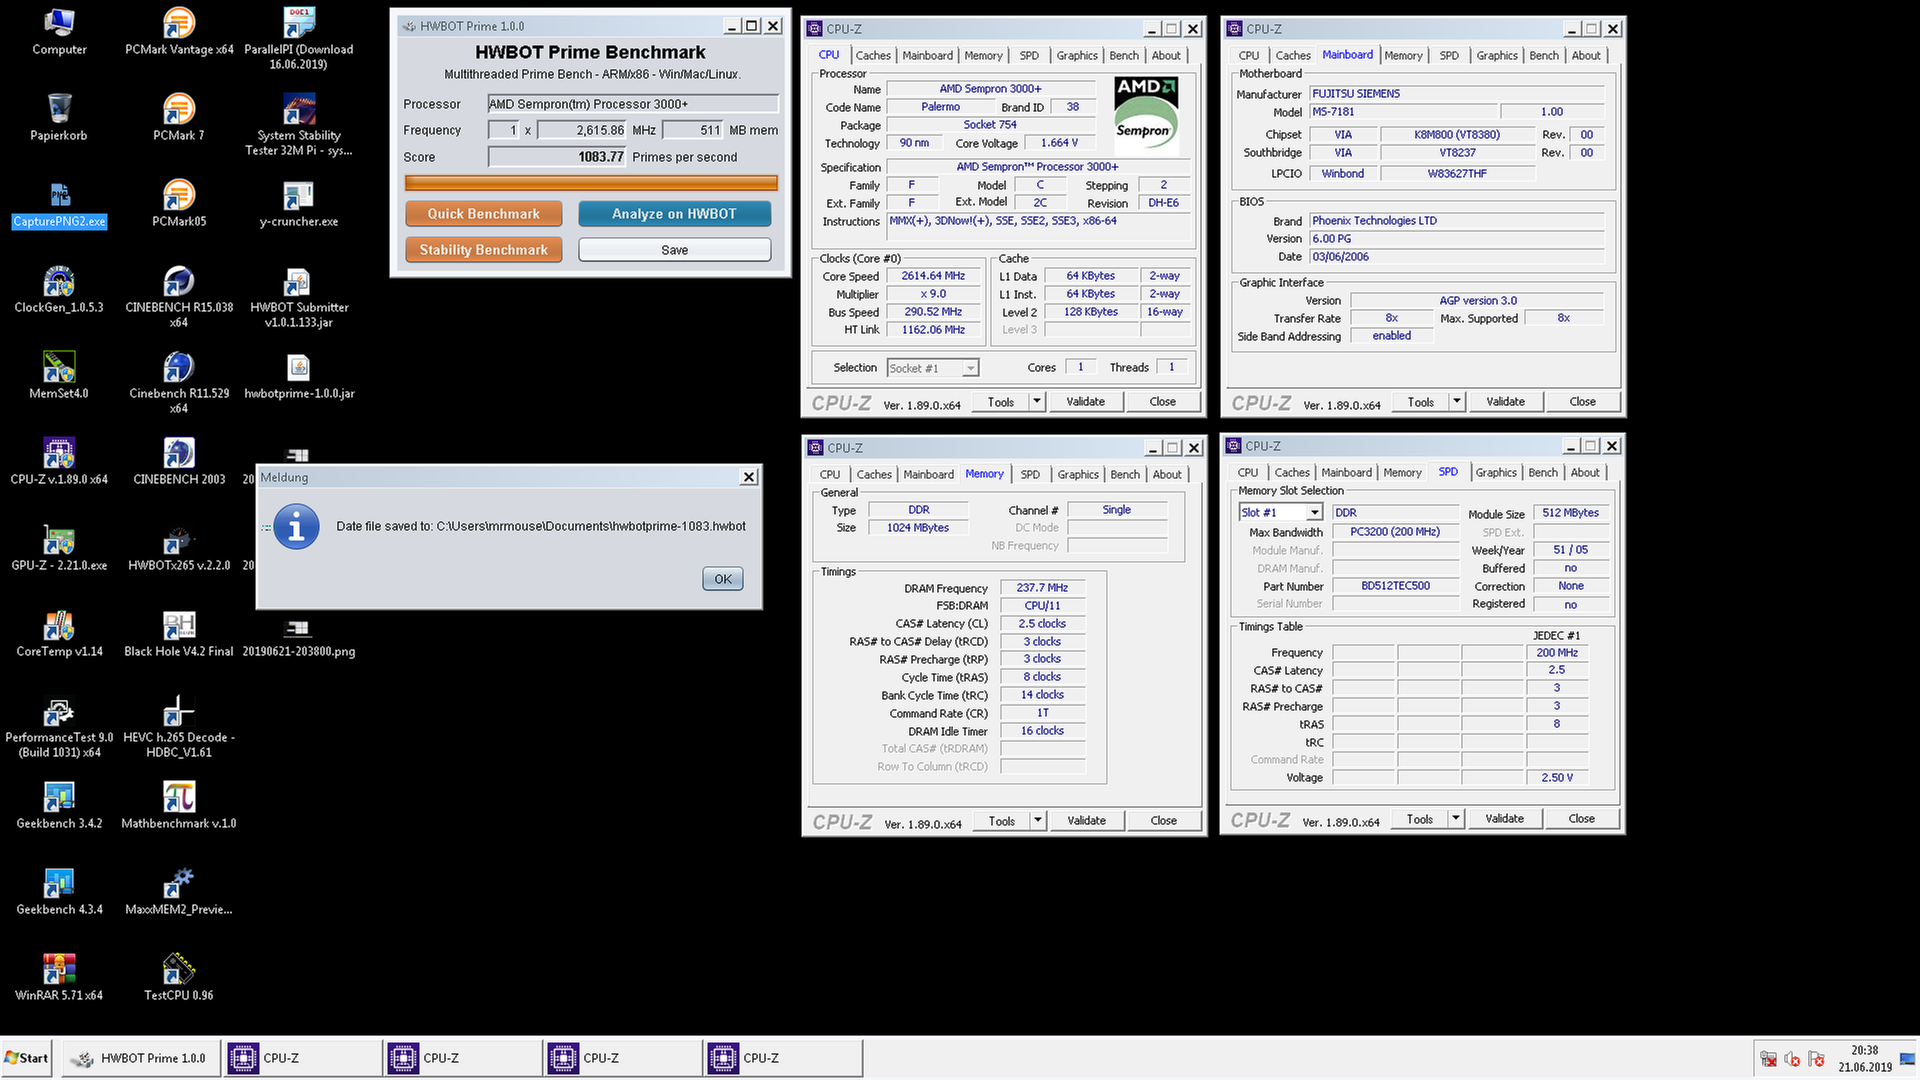Open the Papierkorb recycle bin icon
1920x1080 pixels.
tap(59, 118)
